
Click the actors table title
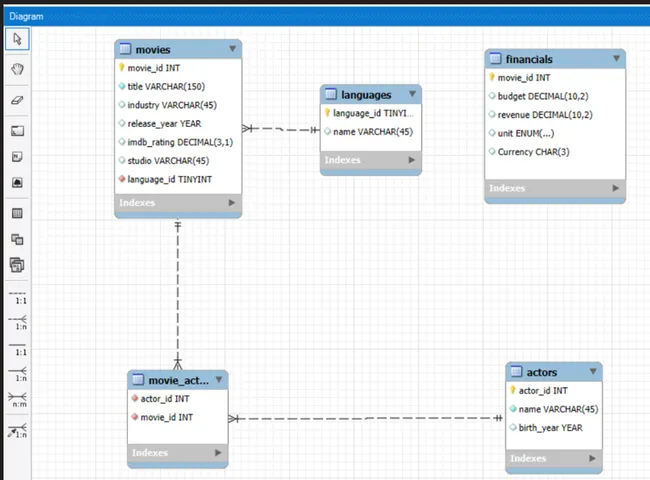541,372
